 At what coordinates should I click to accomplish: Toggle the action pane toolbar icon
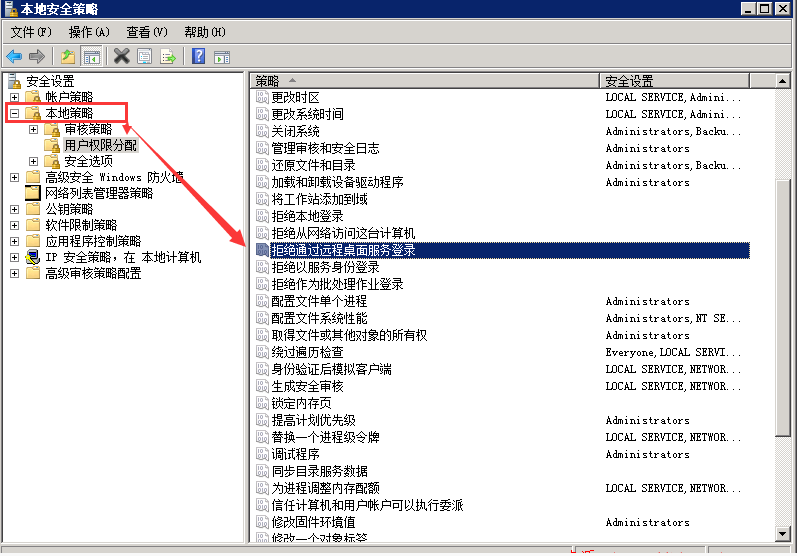[x=222, y=56]
